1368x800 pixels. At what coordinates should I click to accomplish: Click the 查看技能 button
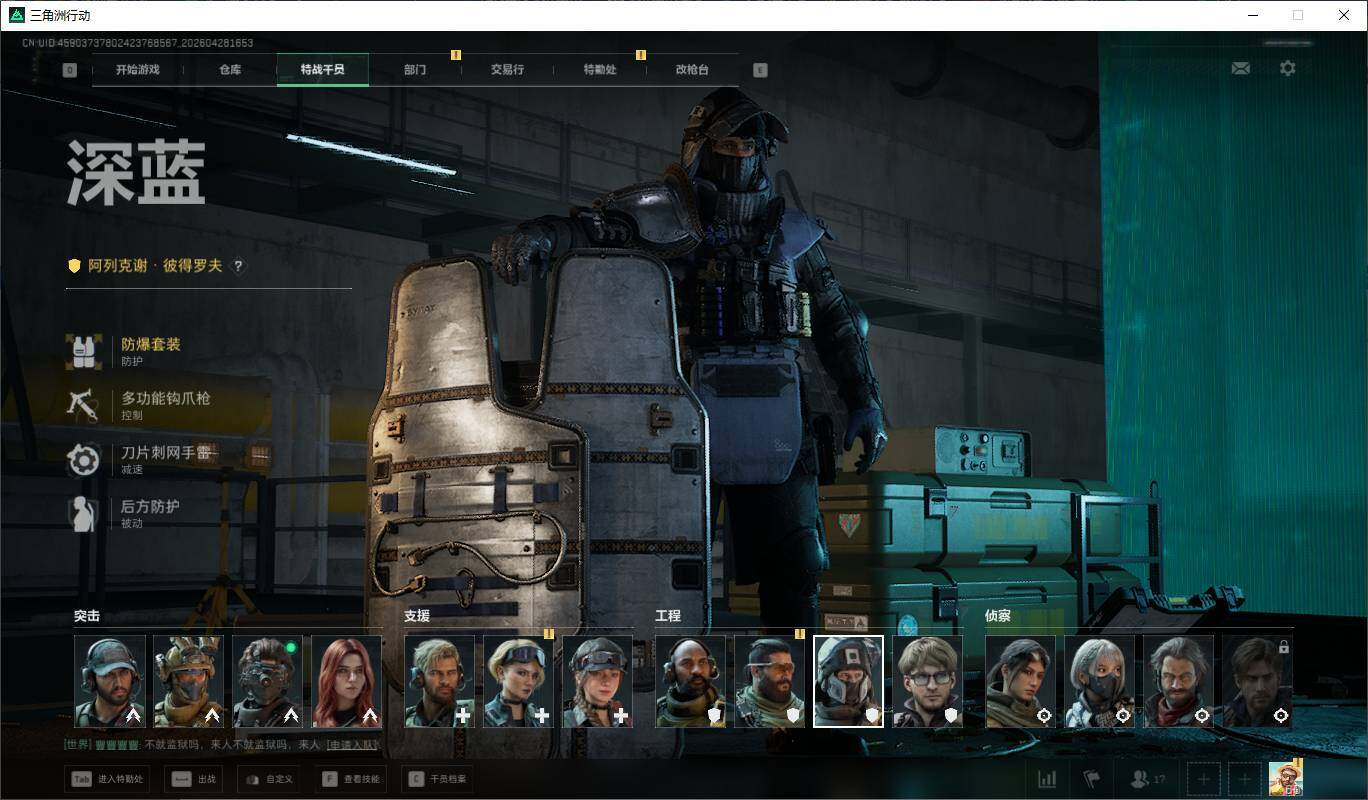[x=350, y=779]
